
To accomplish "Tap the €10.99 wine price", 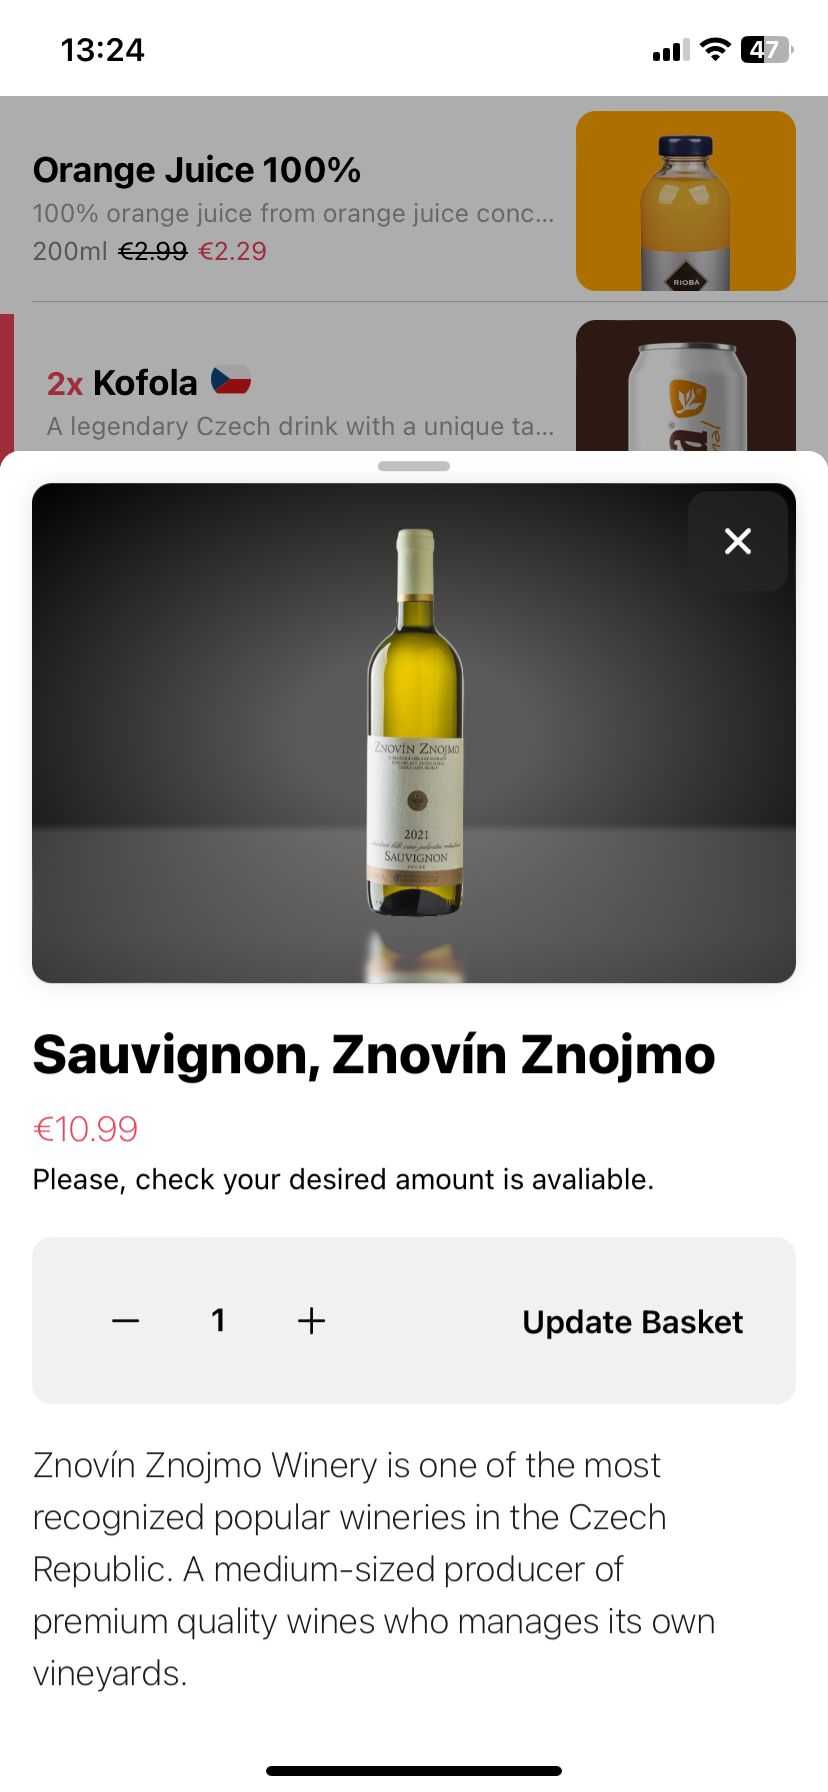I will click(86, 1129).
